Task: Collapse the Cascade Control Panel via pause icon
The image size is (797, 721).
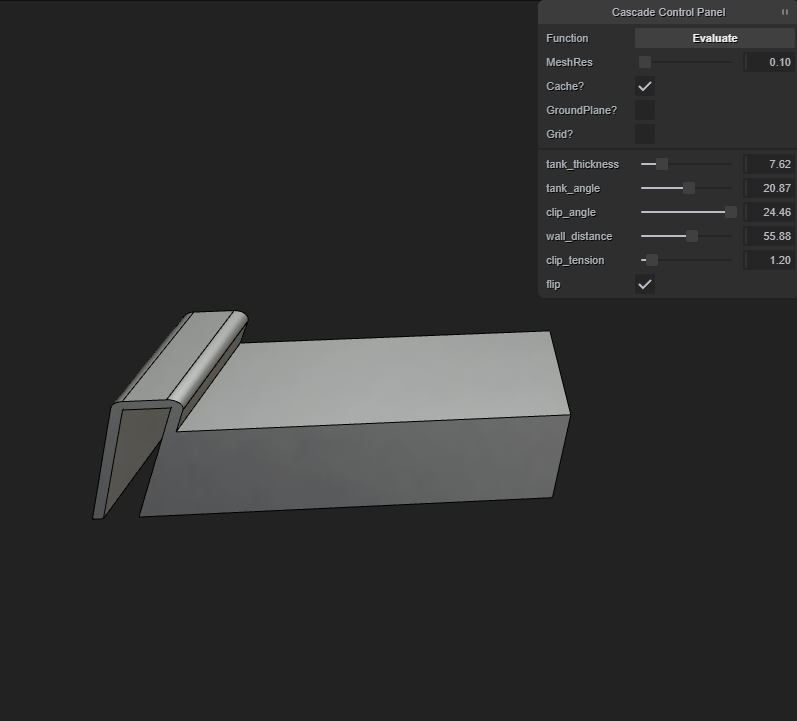Action: click(785, 12)
